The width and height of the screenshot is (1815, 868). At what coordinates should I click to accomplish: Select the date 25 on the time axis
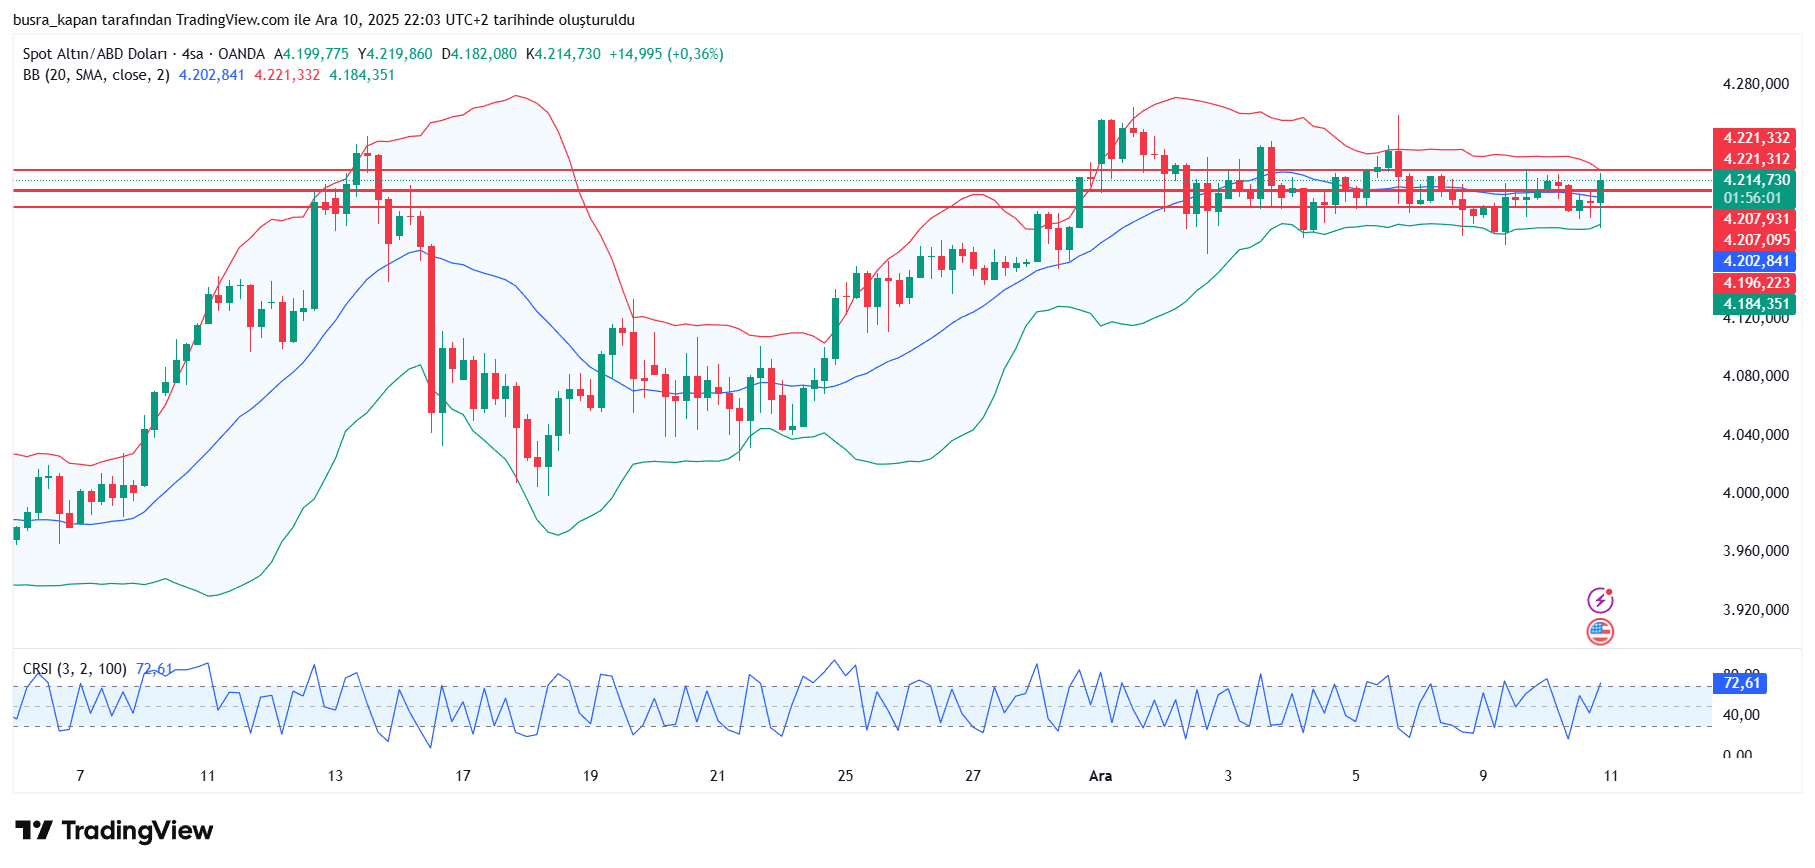tap(845, 776)
